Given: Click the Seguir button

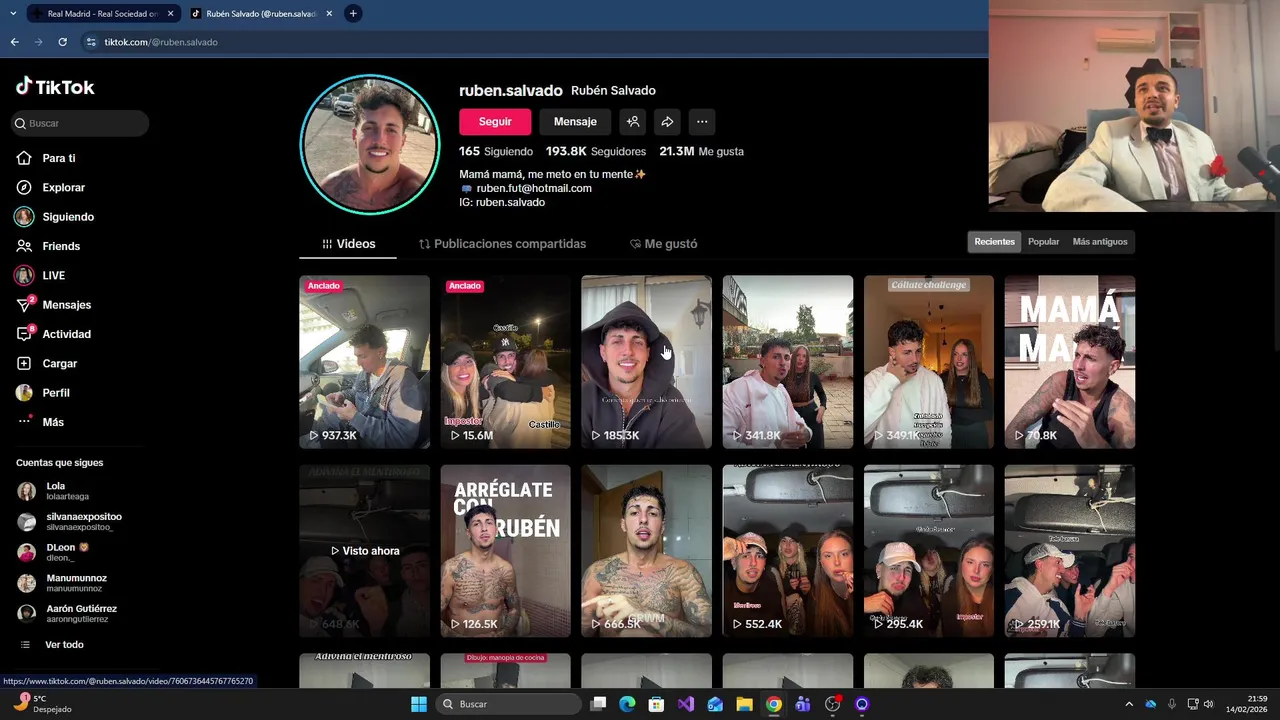Looking at the screenshot, I should click(x=495, y=122).
